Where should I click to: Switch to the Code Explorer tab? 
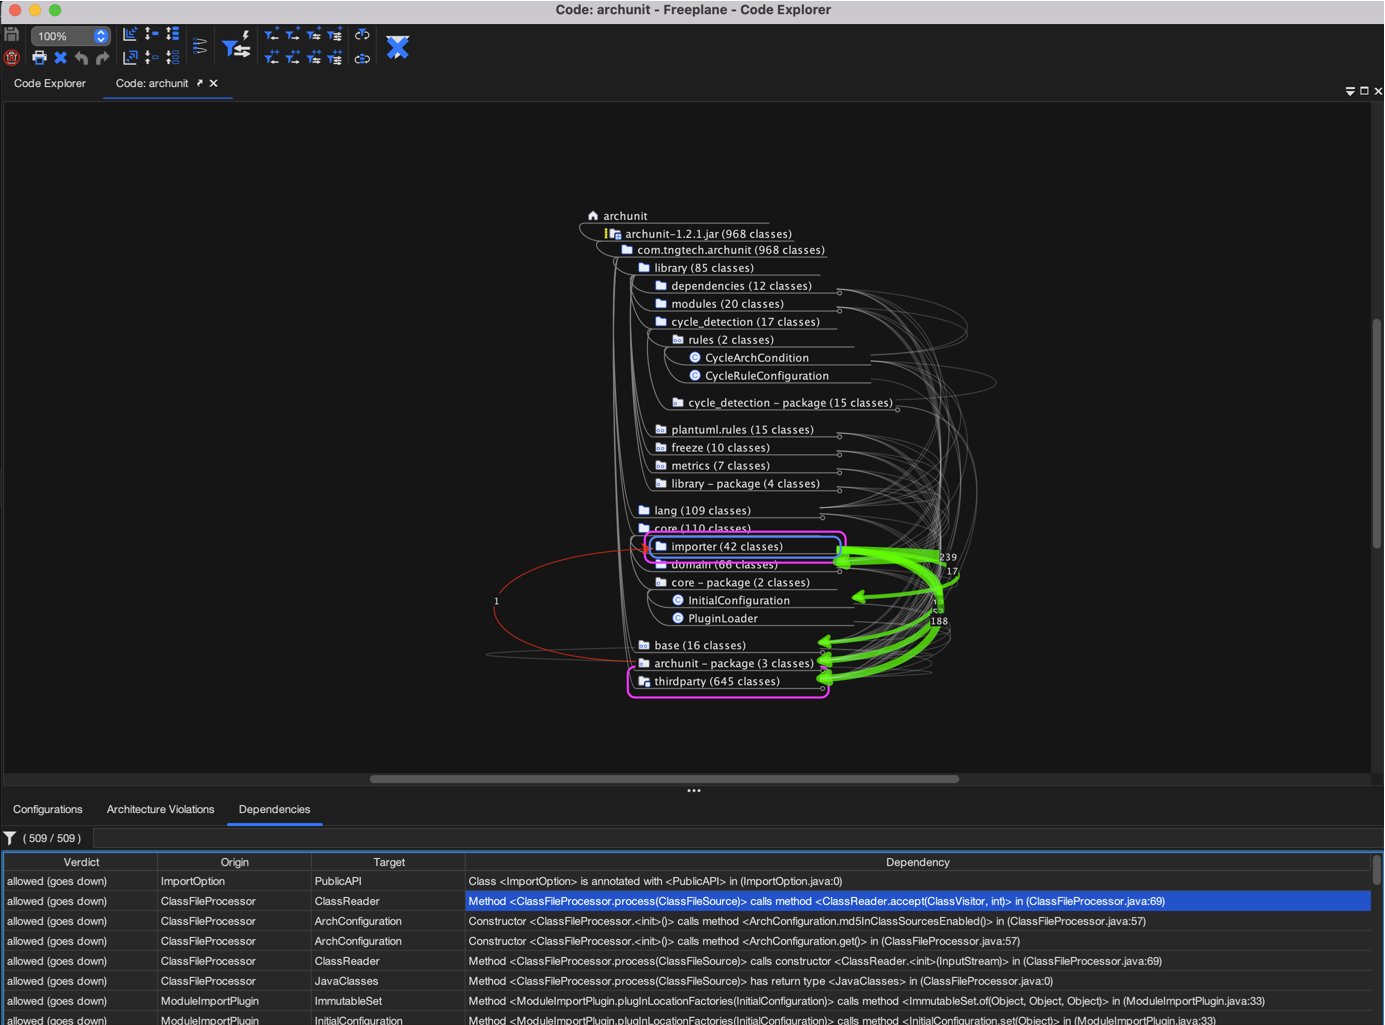[50, 83]
